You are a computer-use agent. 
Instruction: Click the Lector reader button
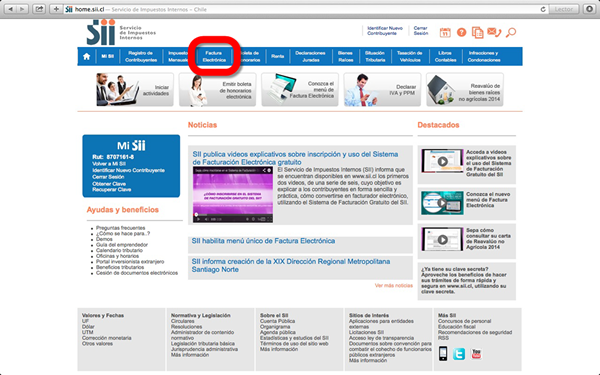click(x=564, y=9)
